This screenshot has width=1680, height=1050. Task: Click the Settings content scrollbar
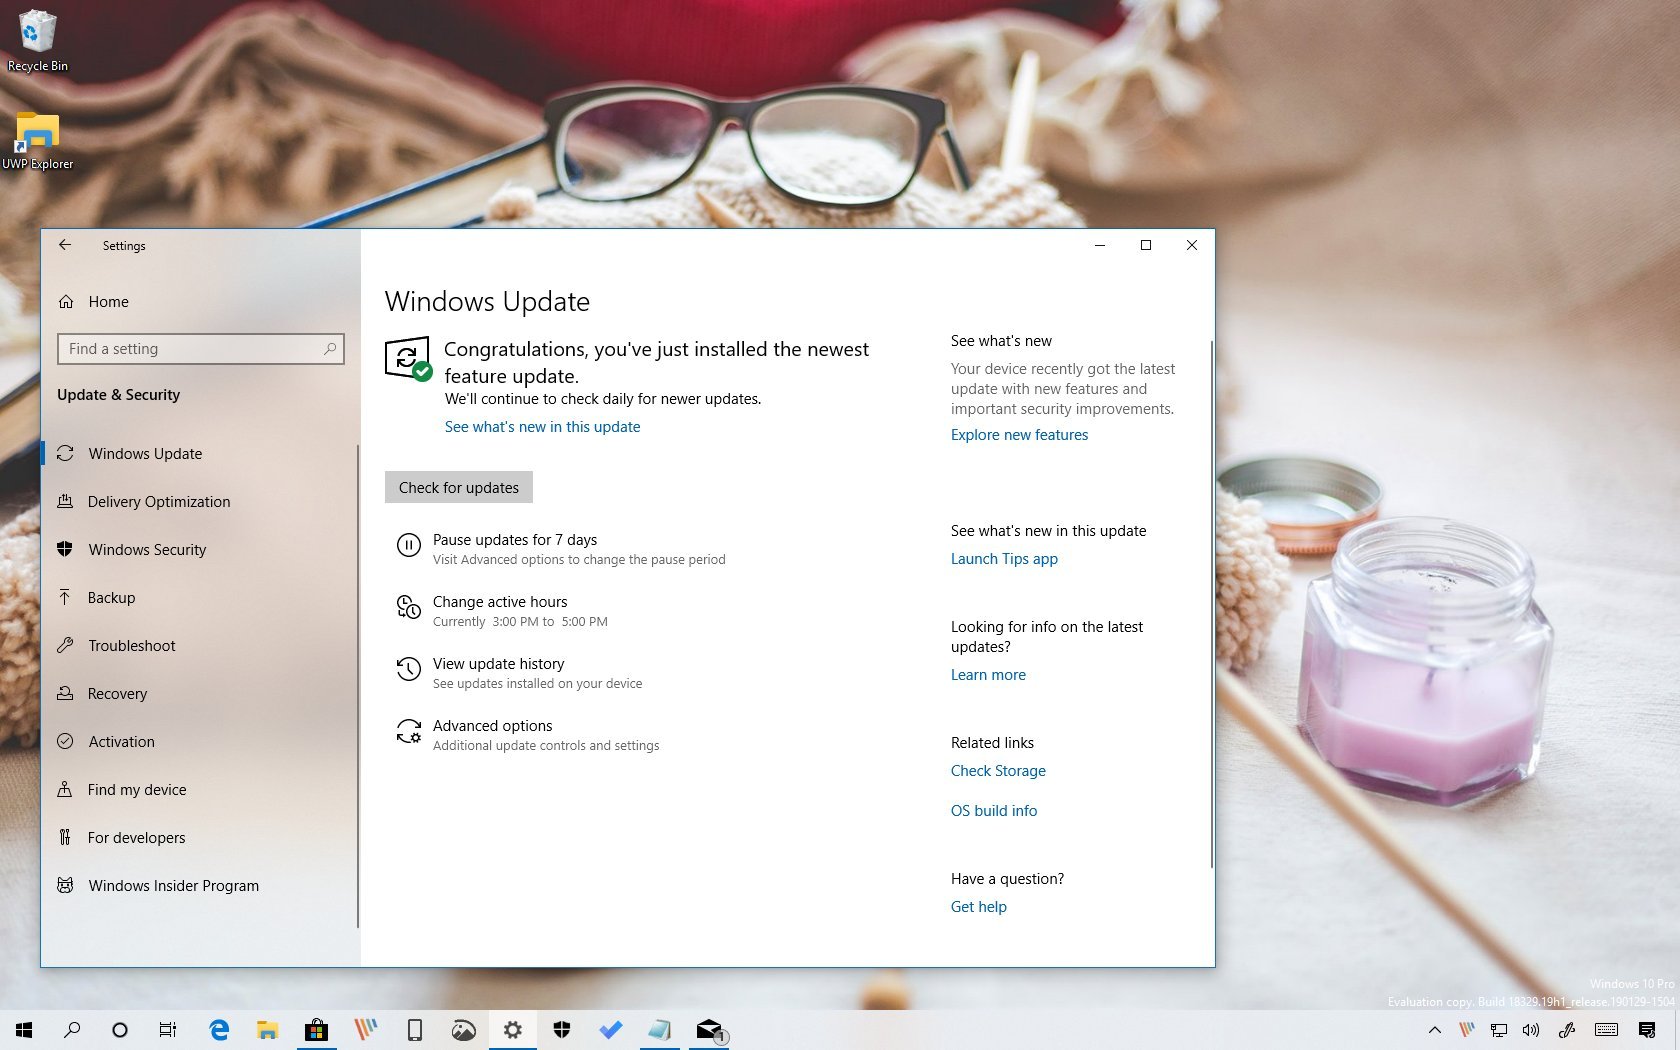point(1211,604)
